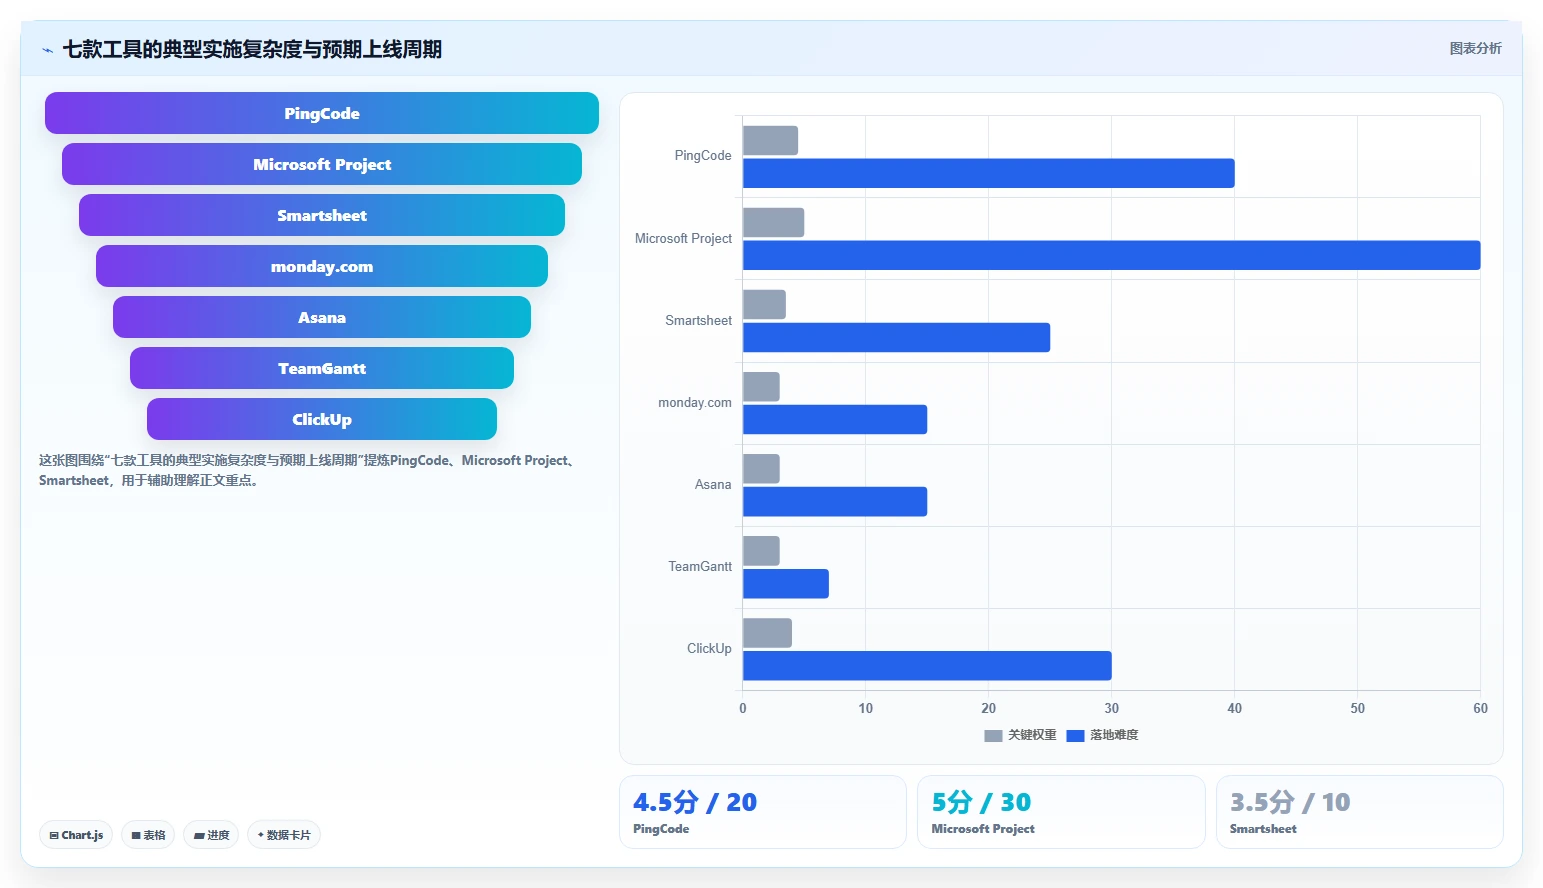The image size is (1543, 888).
Task: Select the Smartsheet funnel bar
Action: pyautogui.click(x=322, y=215)
